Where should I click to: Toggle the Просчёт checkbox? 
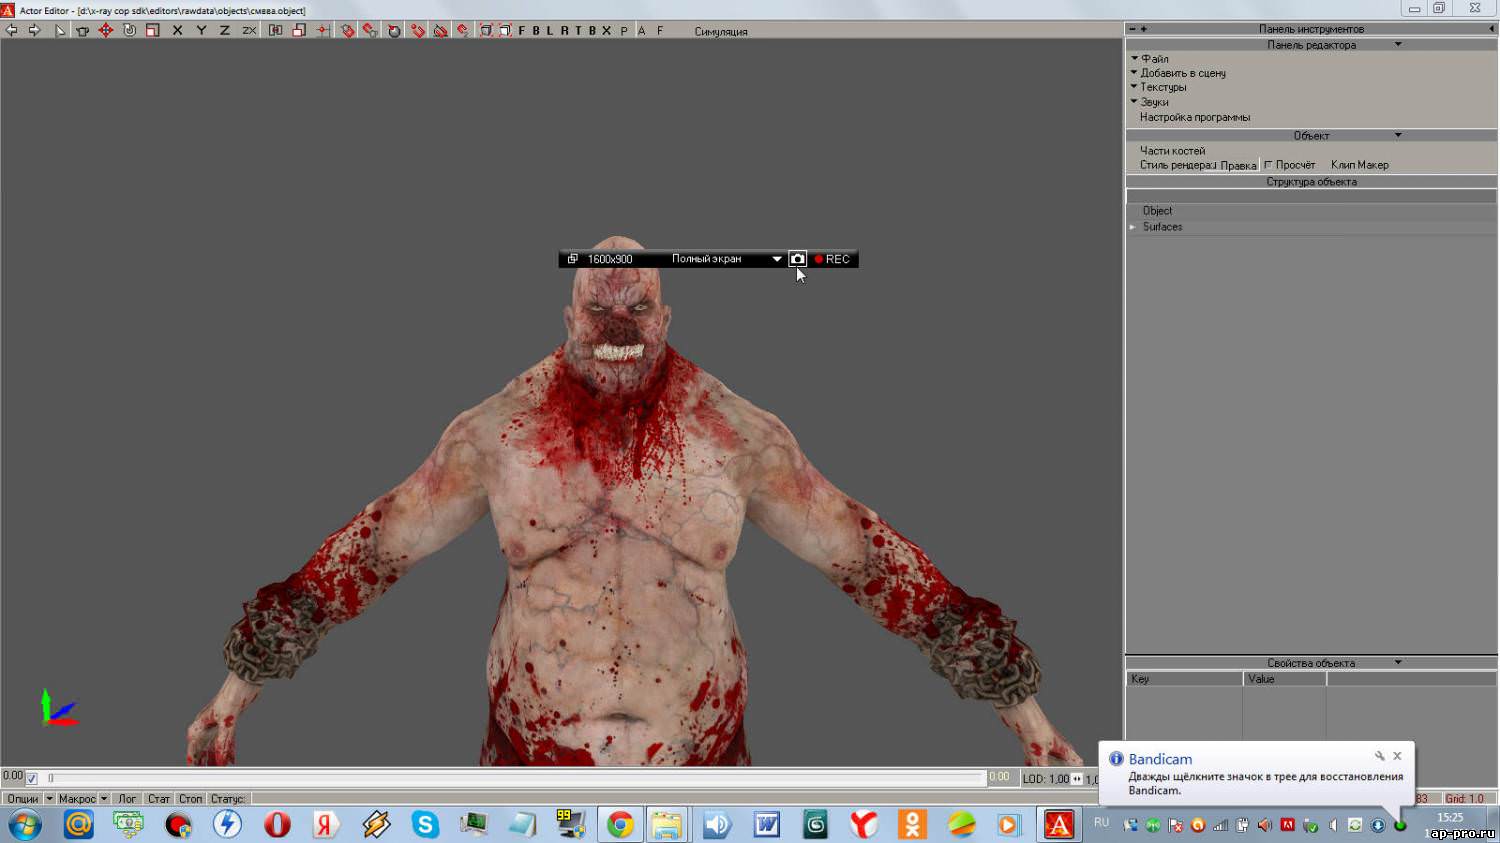(1268, 165)
